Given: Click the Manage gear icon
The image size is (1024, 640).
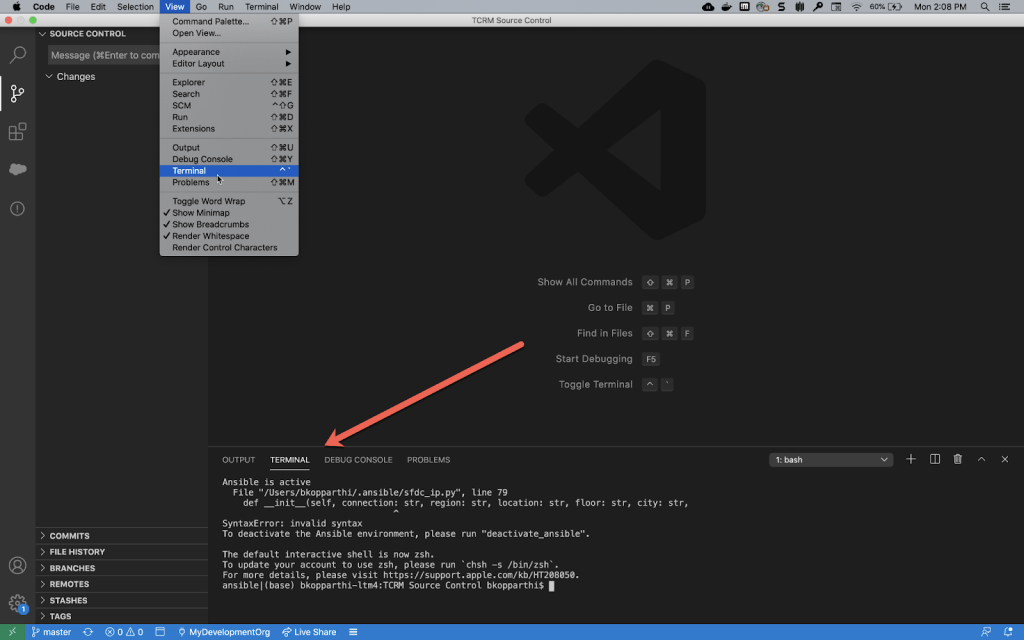Looking at the screenshot, I should [x=17, y=603].
